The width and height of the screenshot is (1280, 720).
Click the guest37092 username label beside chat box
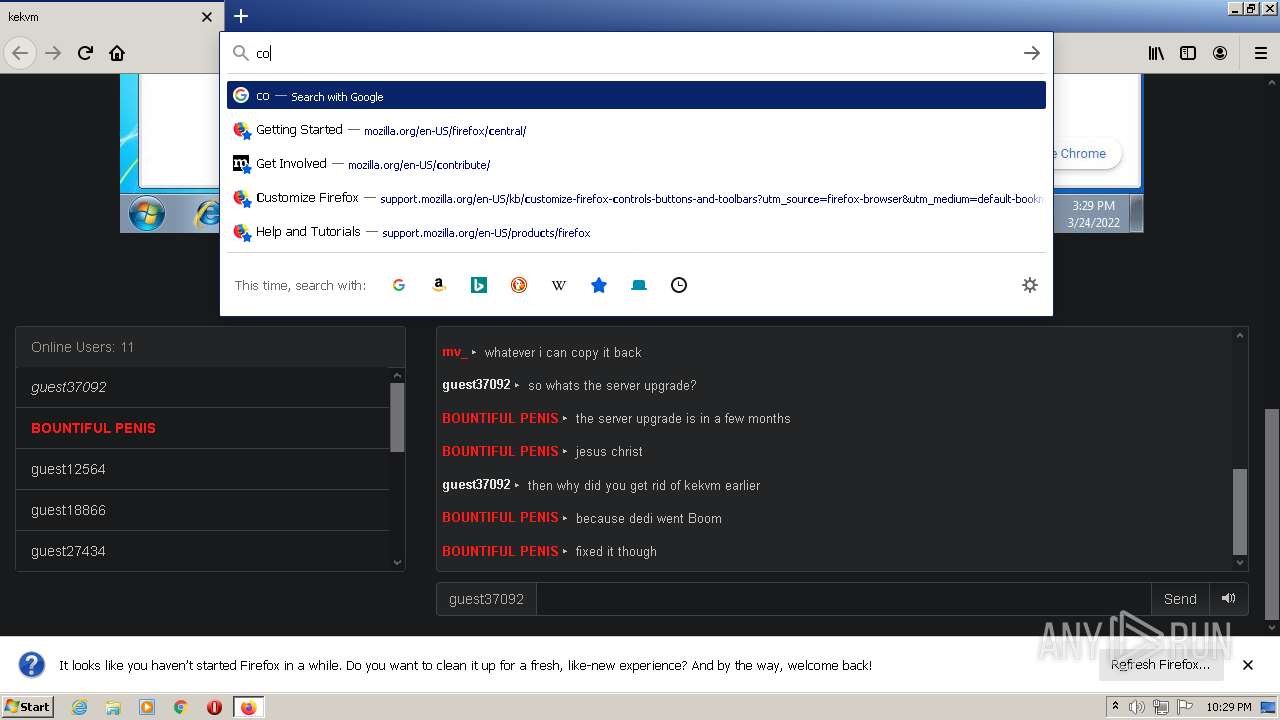pos(486,599)
